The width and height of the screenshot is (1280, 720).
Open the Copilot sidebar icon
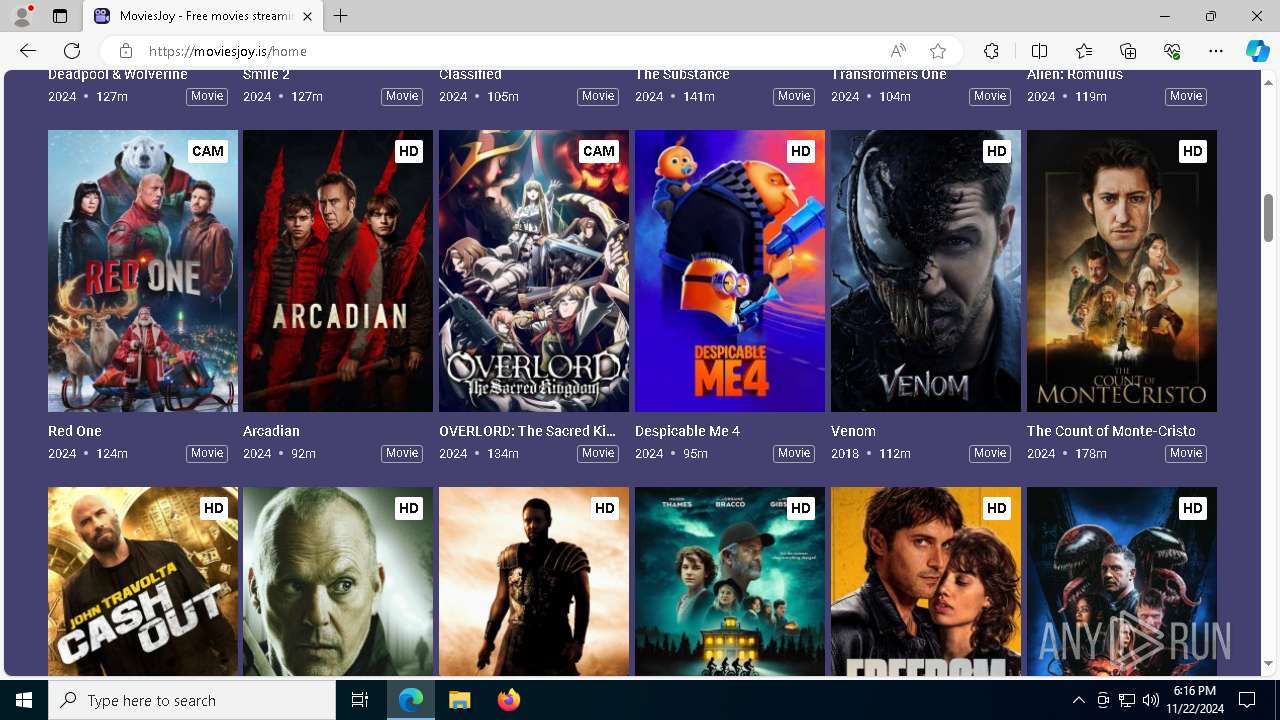coord(1257,51)
